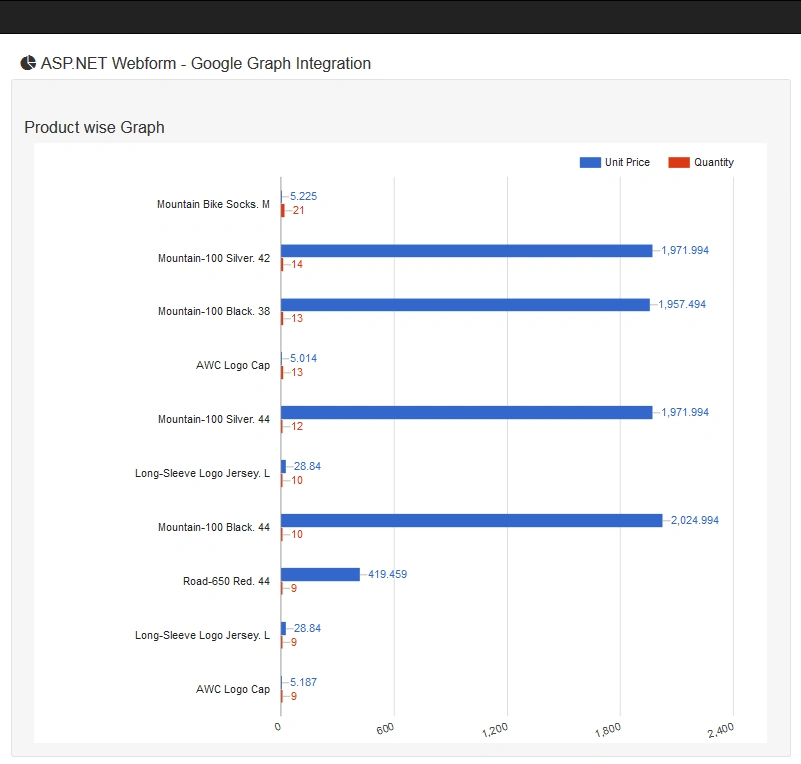
Task: Click the ASP.NET Webform page title text
Action: point(206,63)
